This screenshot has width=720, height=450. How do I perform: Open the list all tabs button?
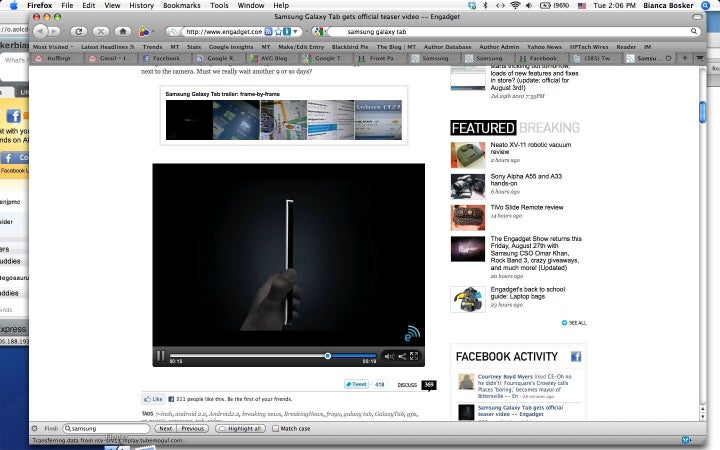point(699,58)
